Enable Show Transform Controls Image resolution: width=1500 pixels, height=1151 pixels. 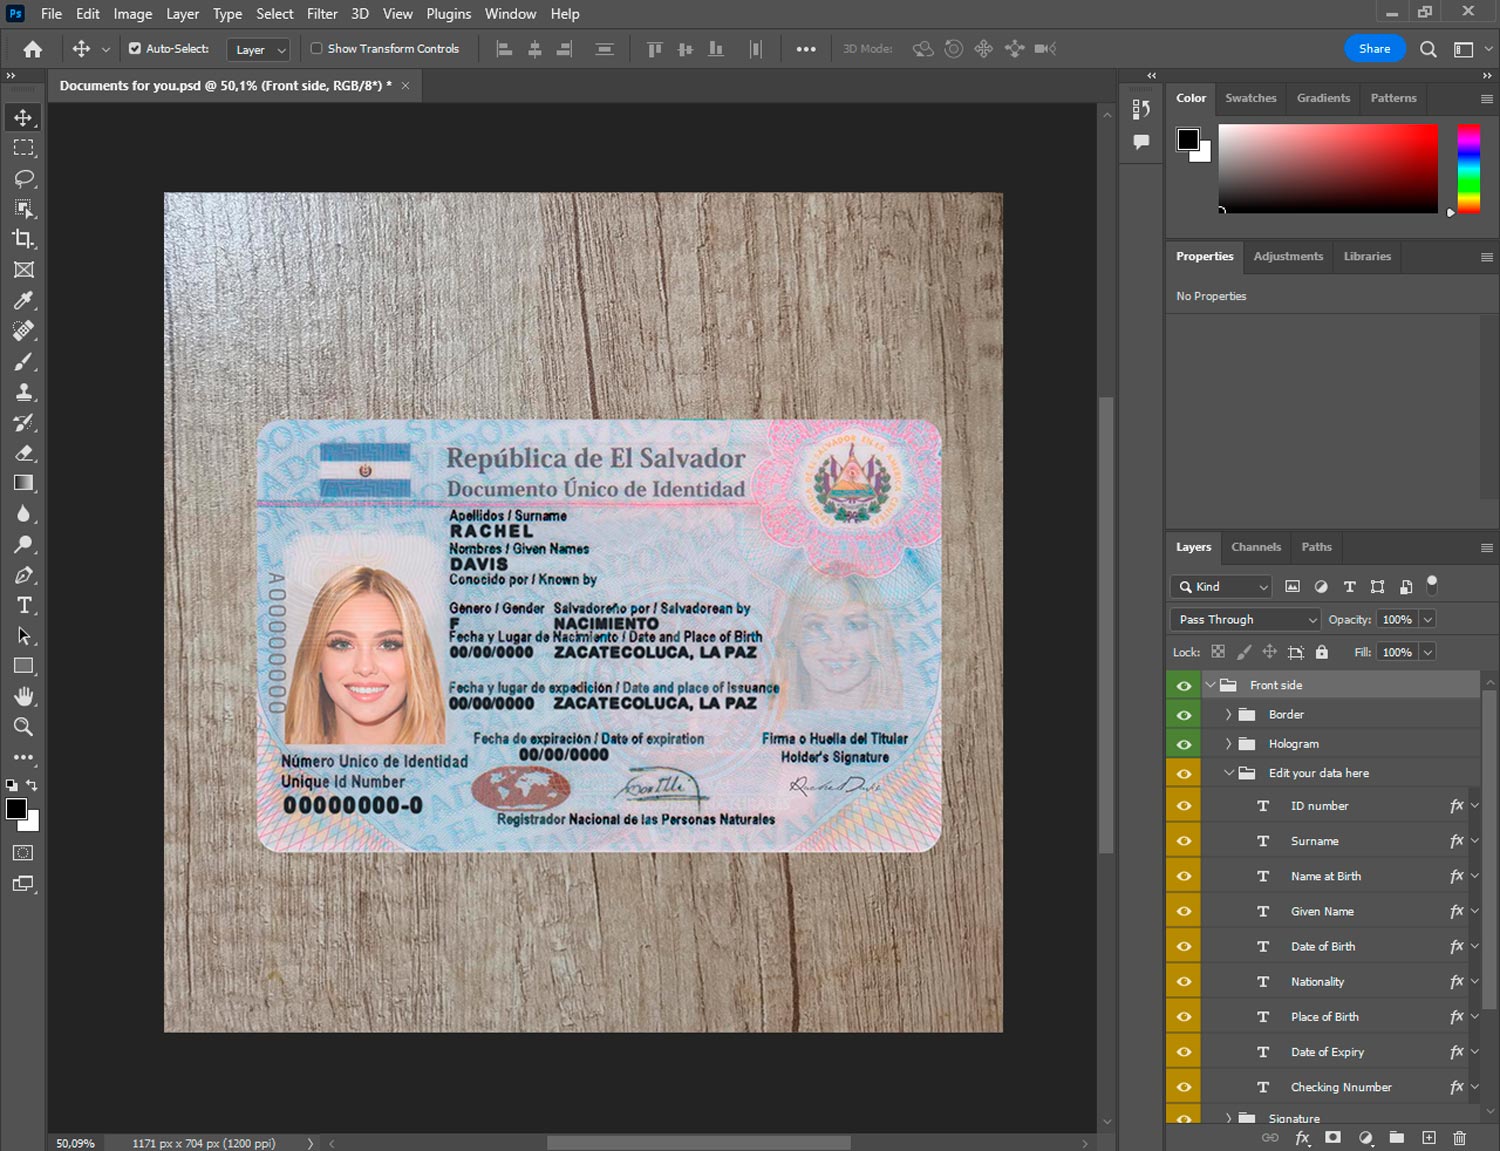click(316, 48)
